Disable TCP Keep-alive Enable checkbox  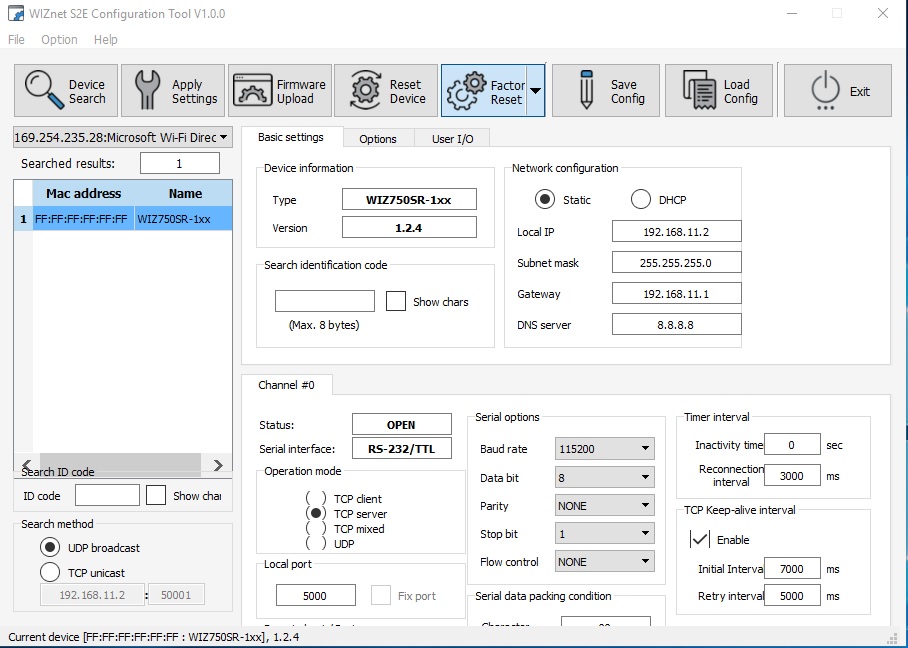(700, 539)
